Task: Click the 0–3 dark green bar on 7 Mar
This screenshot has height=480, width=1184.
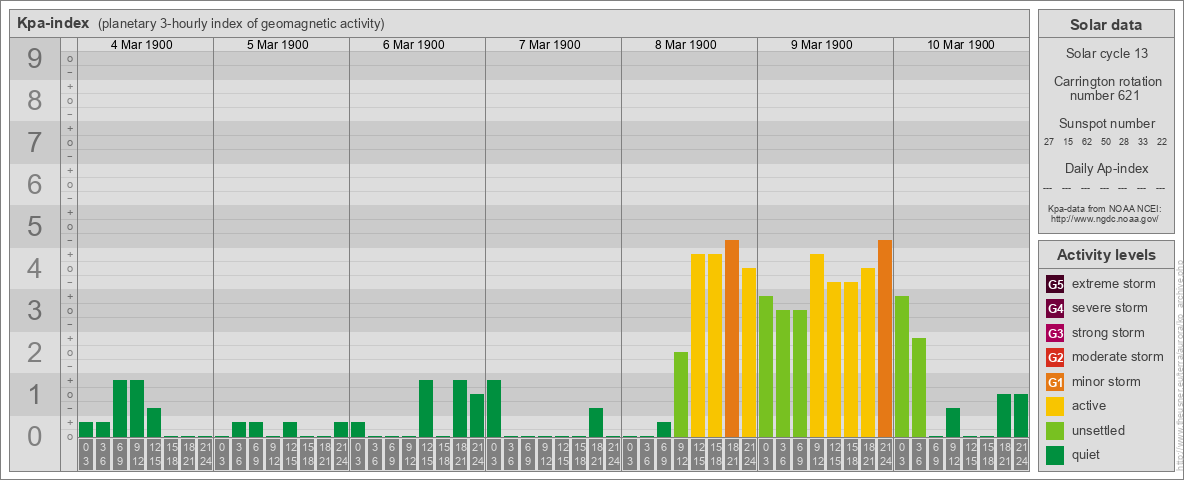Action: click(x=494, y=408)
